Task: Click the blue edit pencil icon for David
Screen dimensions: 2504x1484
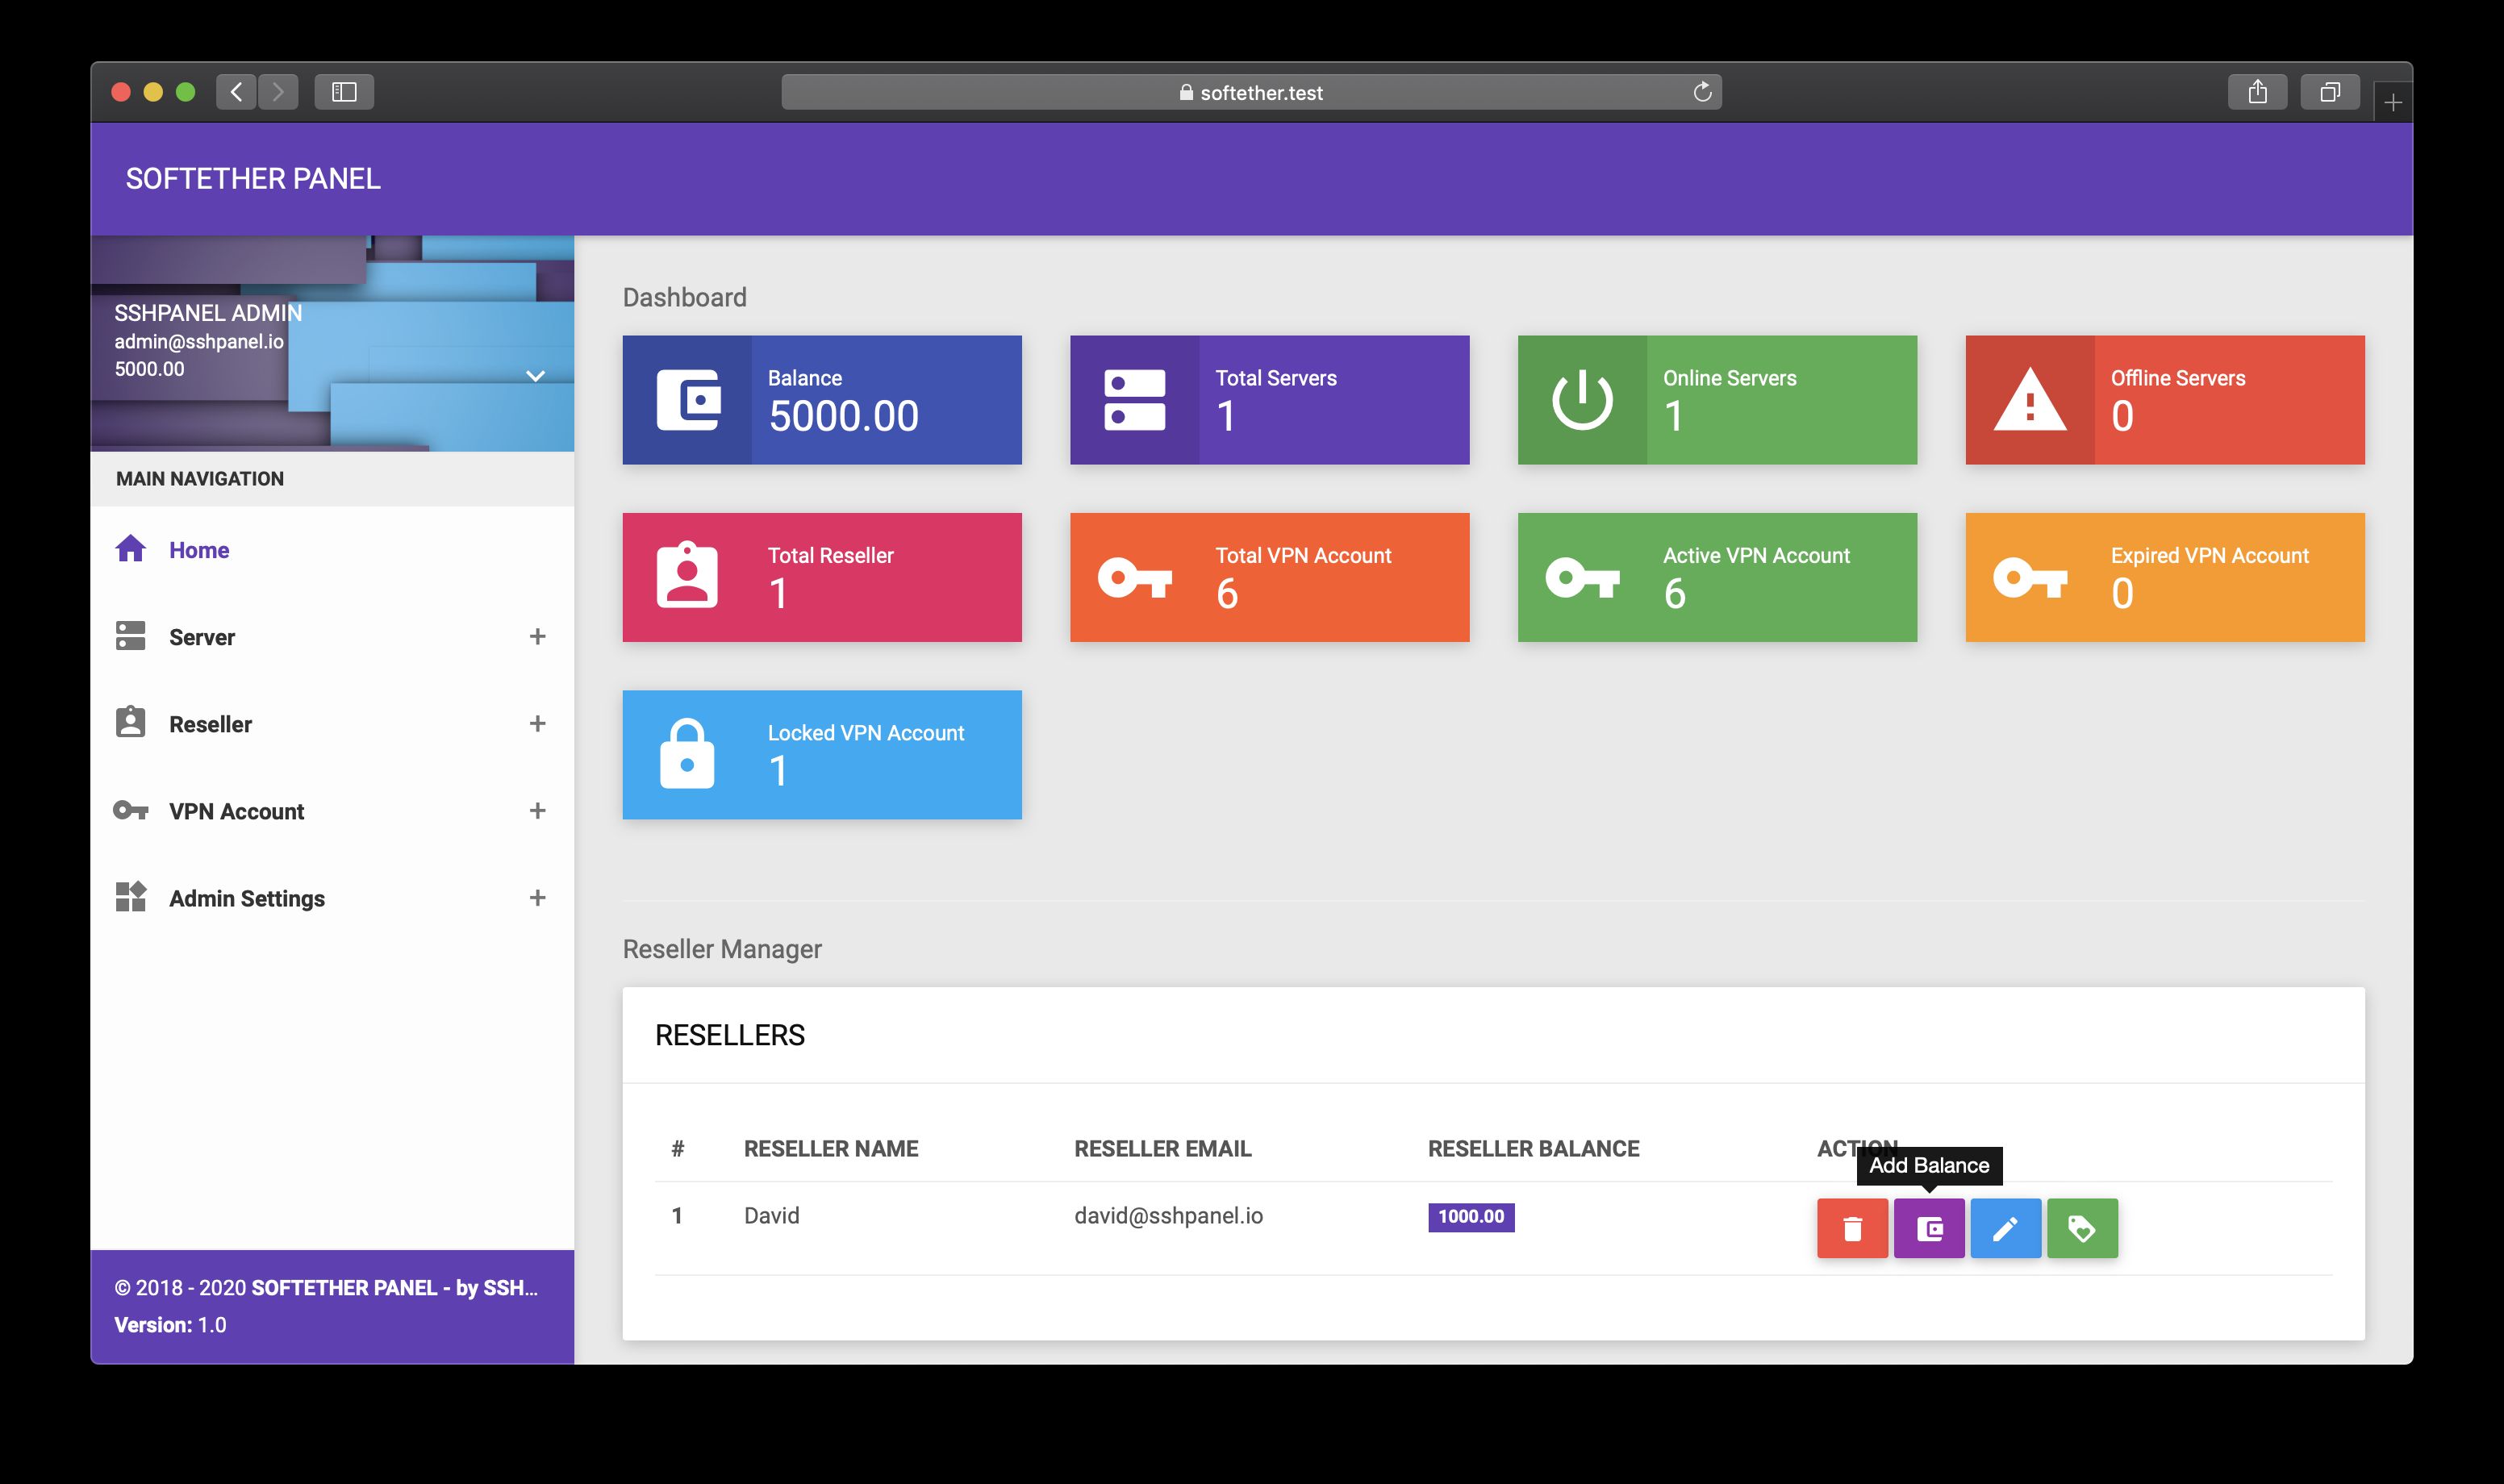Action: point(2005,1228)
